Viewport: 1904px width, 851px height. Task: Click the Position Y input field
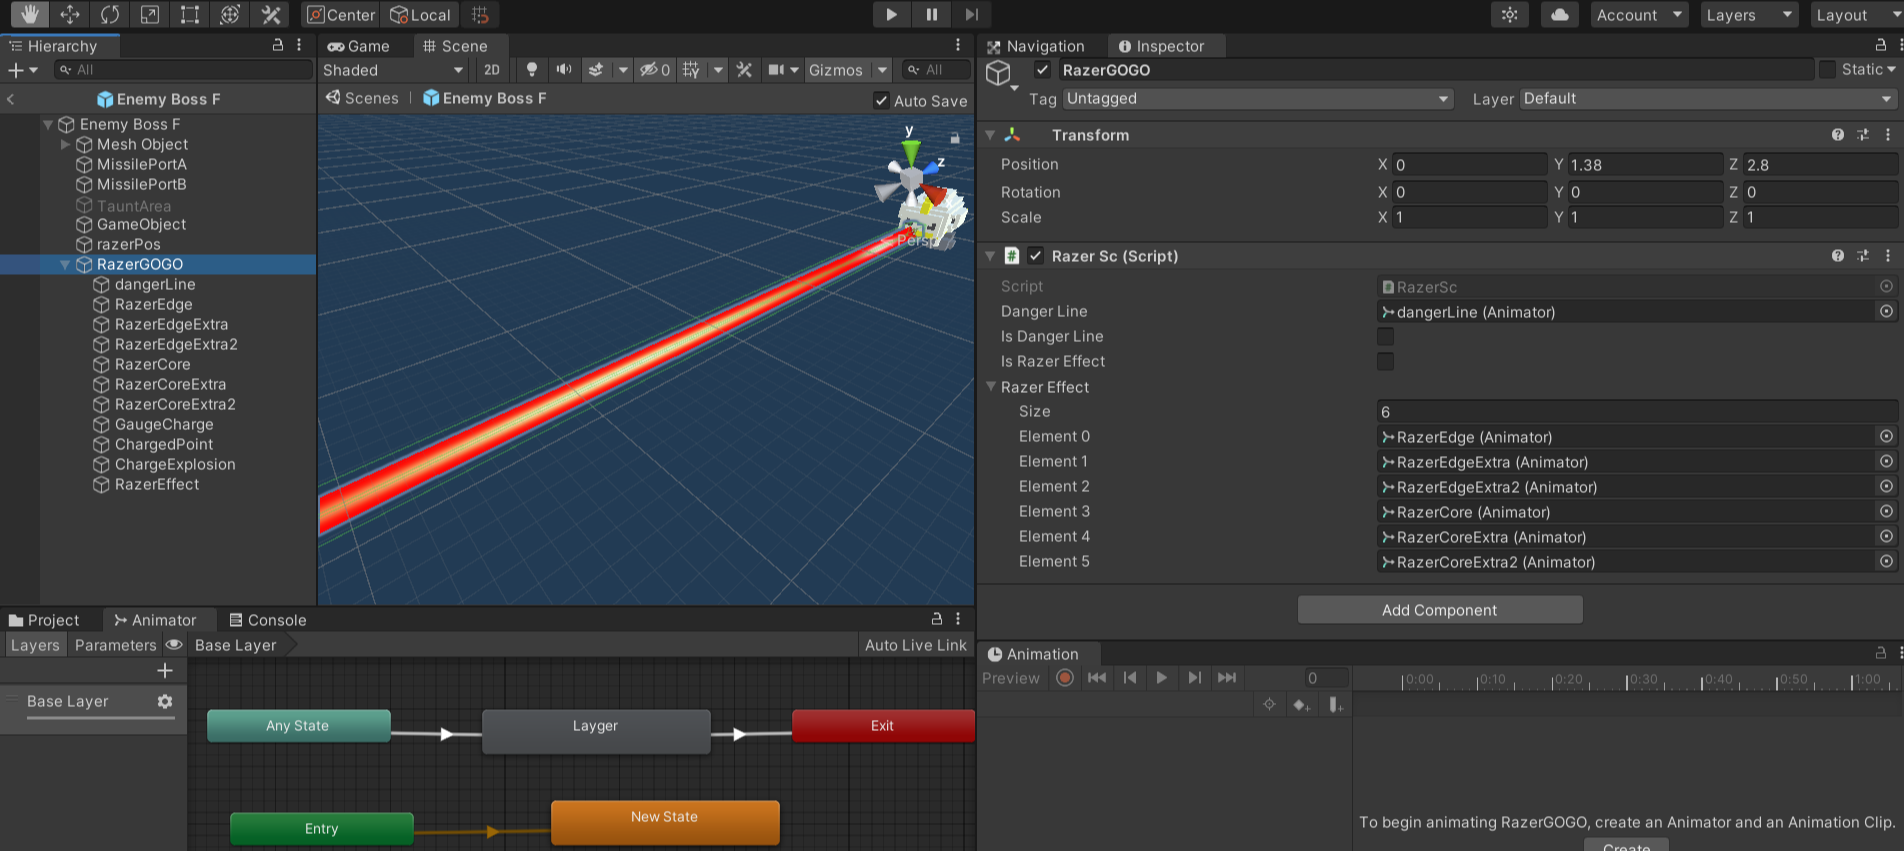1646,165
